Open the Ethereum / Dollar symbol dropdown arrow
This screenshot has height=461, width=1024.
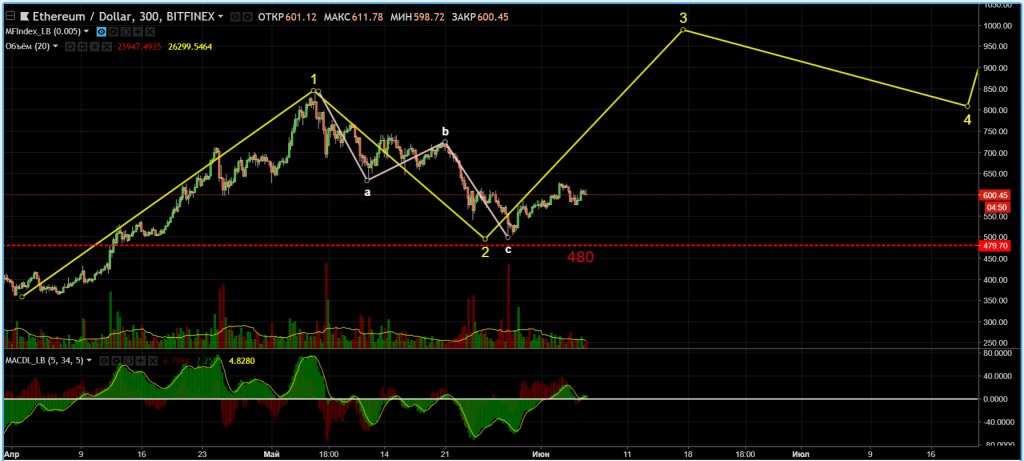(220, 17)
